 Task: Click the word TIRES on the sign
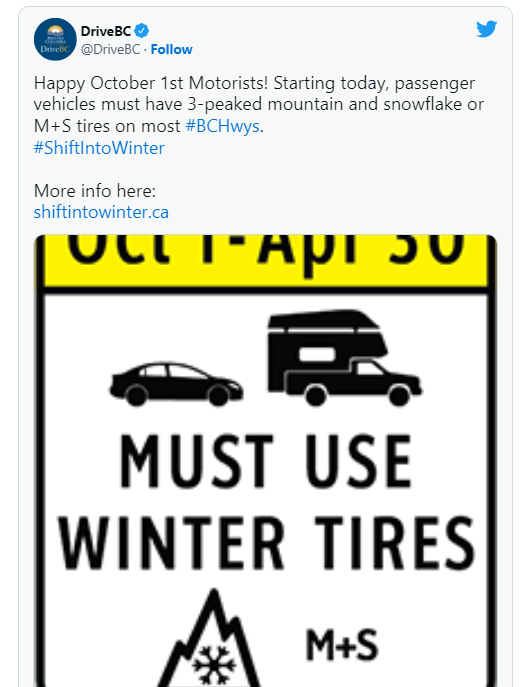tap(395, 543)
